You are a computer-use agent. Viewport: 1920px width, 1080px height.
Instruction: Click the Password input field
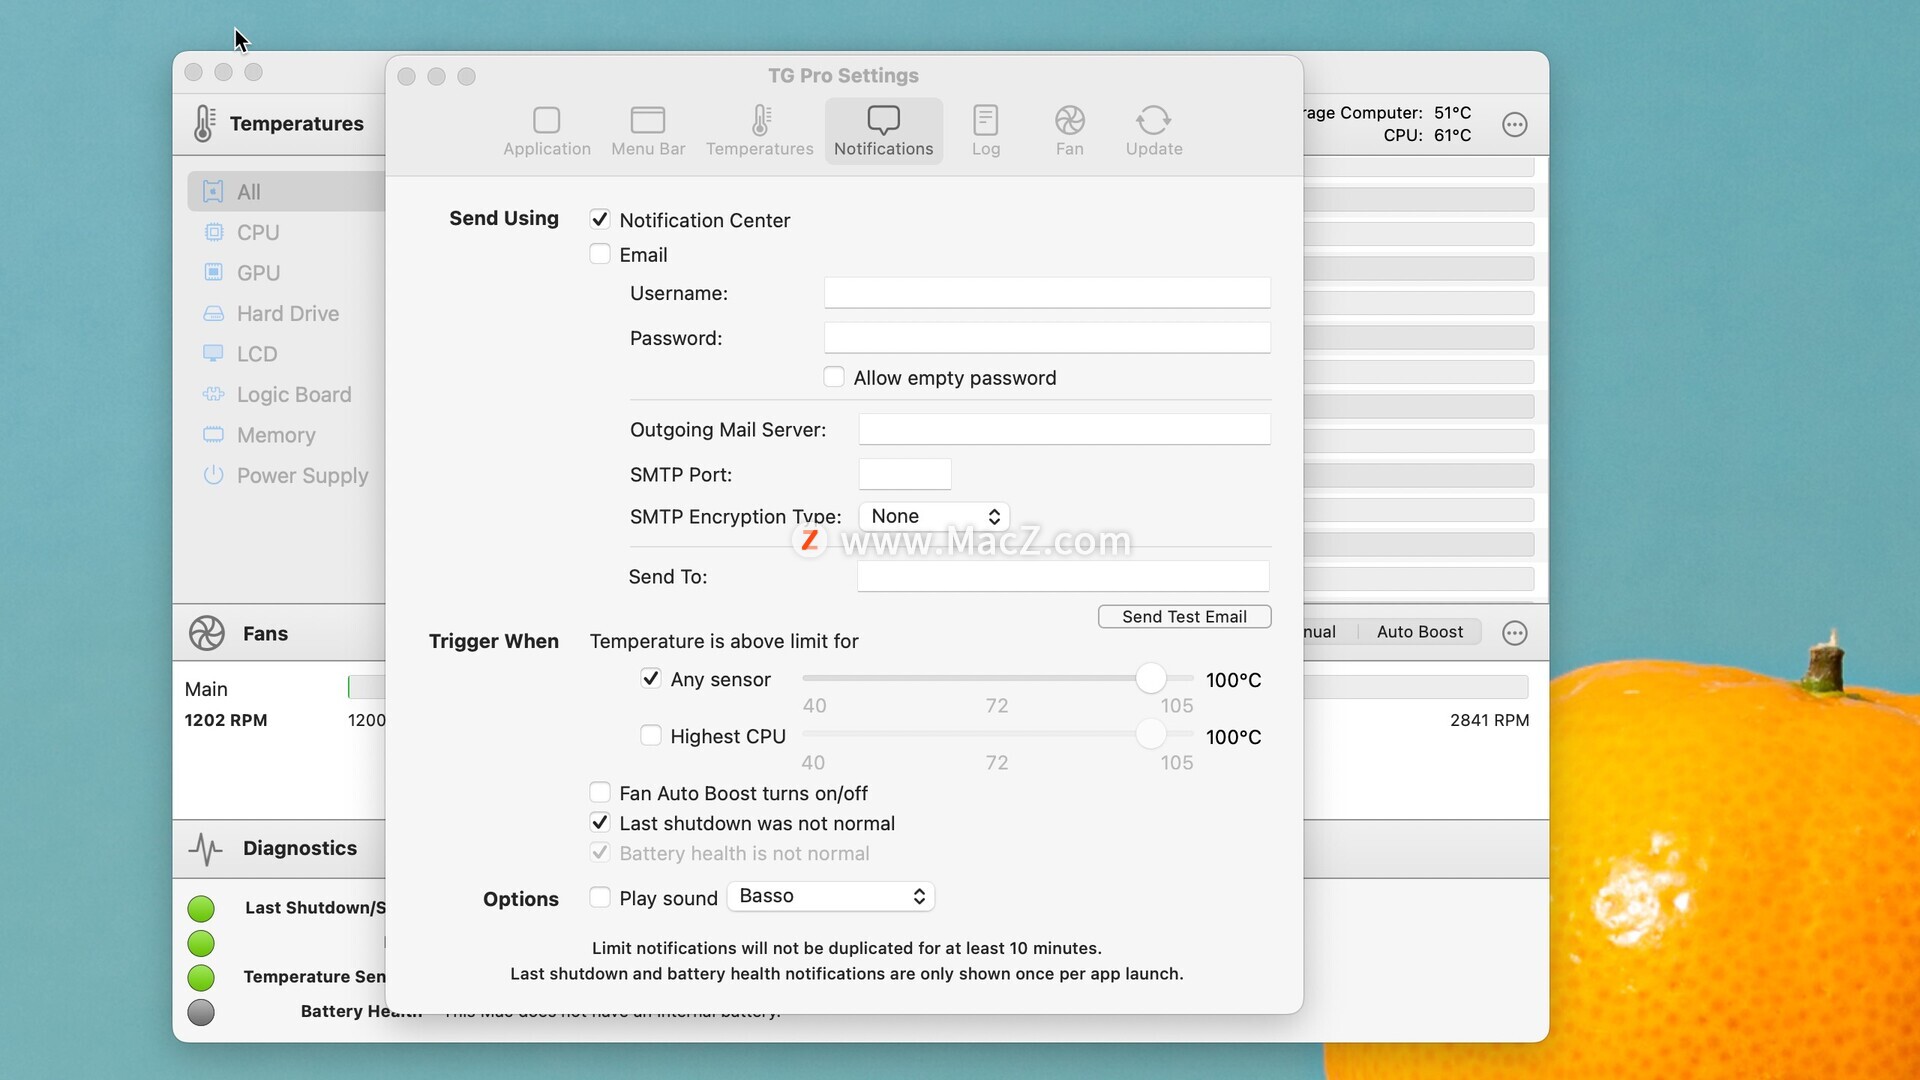(x=1047, y=338)
